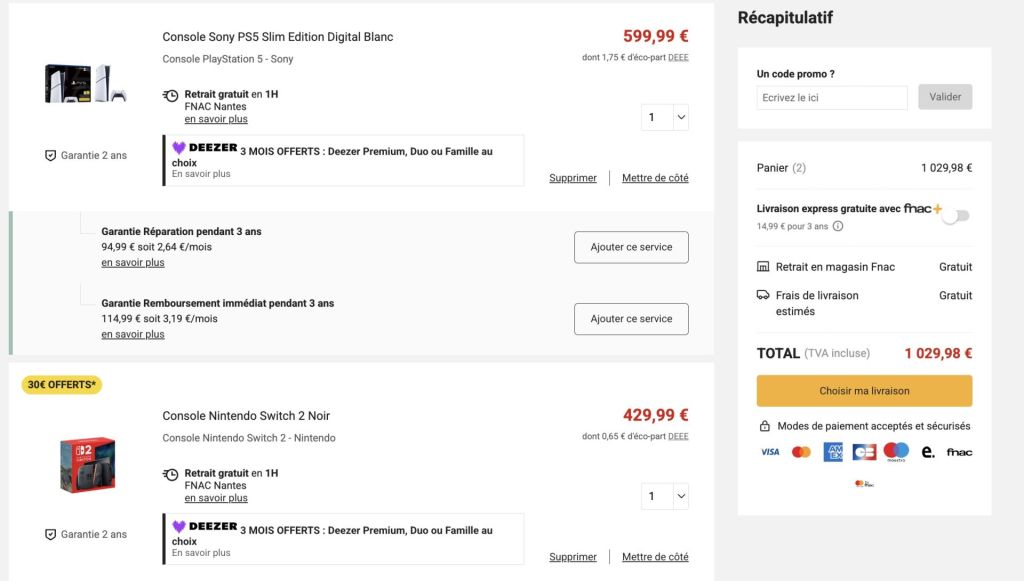Click the Valider promo code button
Image resolution: width=1024 pixels, height=581 pixels.
945,97
